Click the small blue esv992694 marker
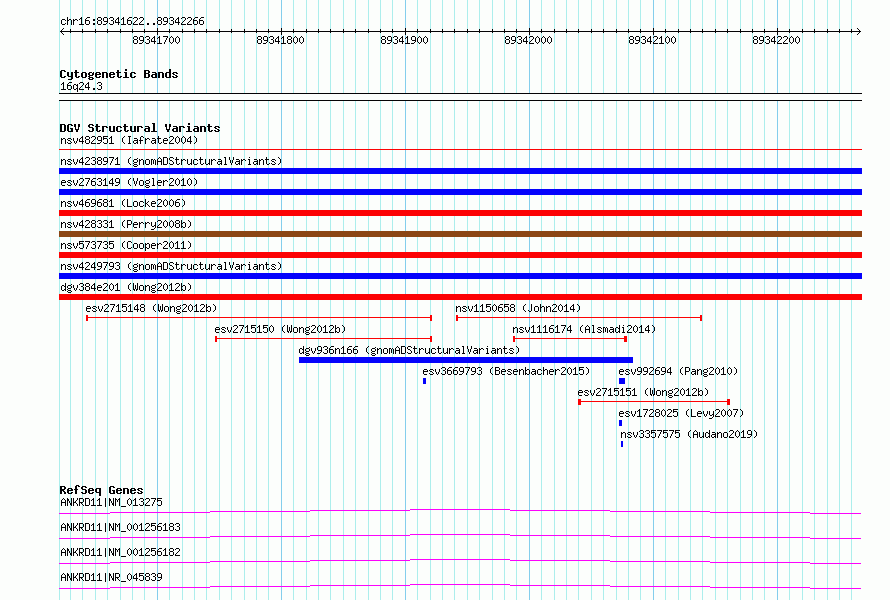The image size is (890, 600). 622,381
